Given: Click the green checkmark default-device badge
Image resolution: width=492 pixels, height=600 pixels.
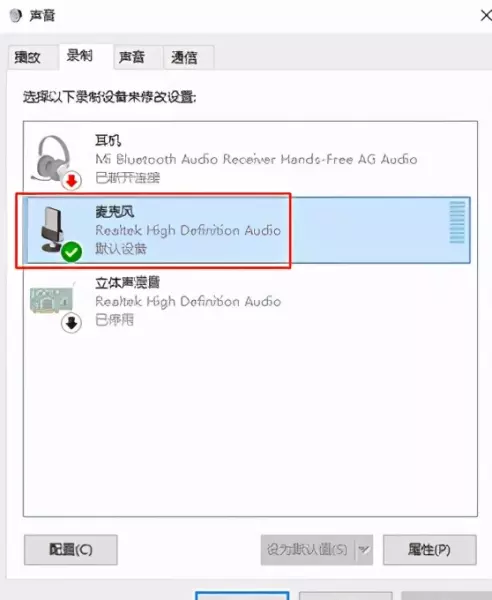Looking at the screenshot, I should coord(72,252).
